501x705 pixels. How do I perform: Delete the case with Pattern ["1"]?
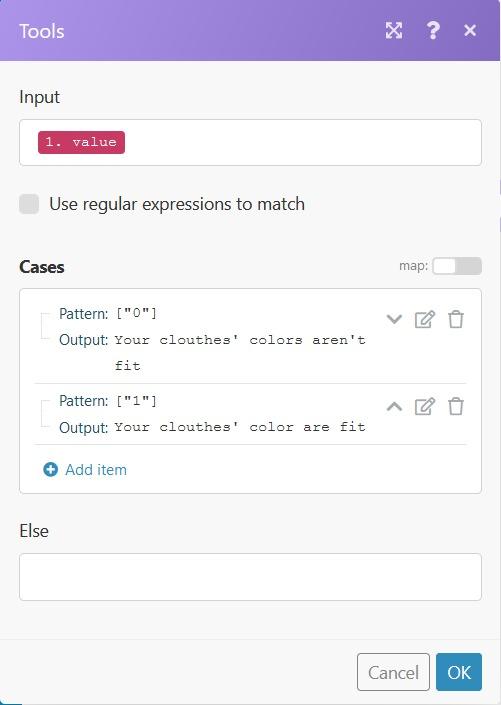tap(456, 407)
